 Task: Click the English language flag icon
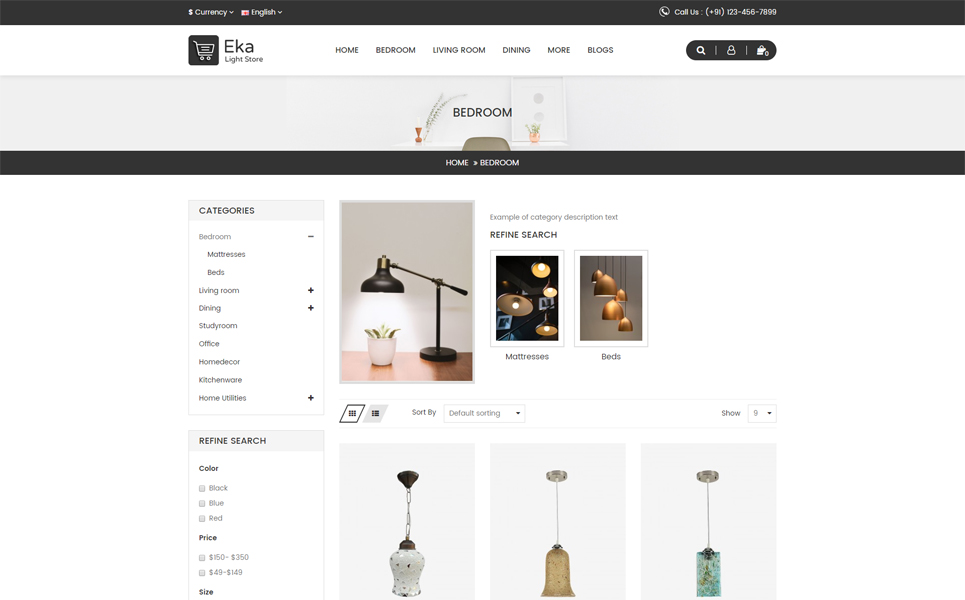[x=245, y=12]
